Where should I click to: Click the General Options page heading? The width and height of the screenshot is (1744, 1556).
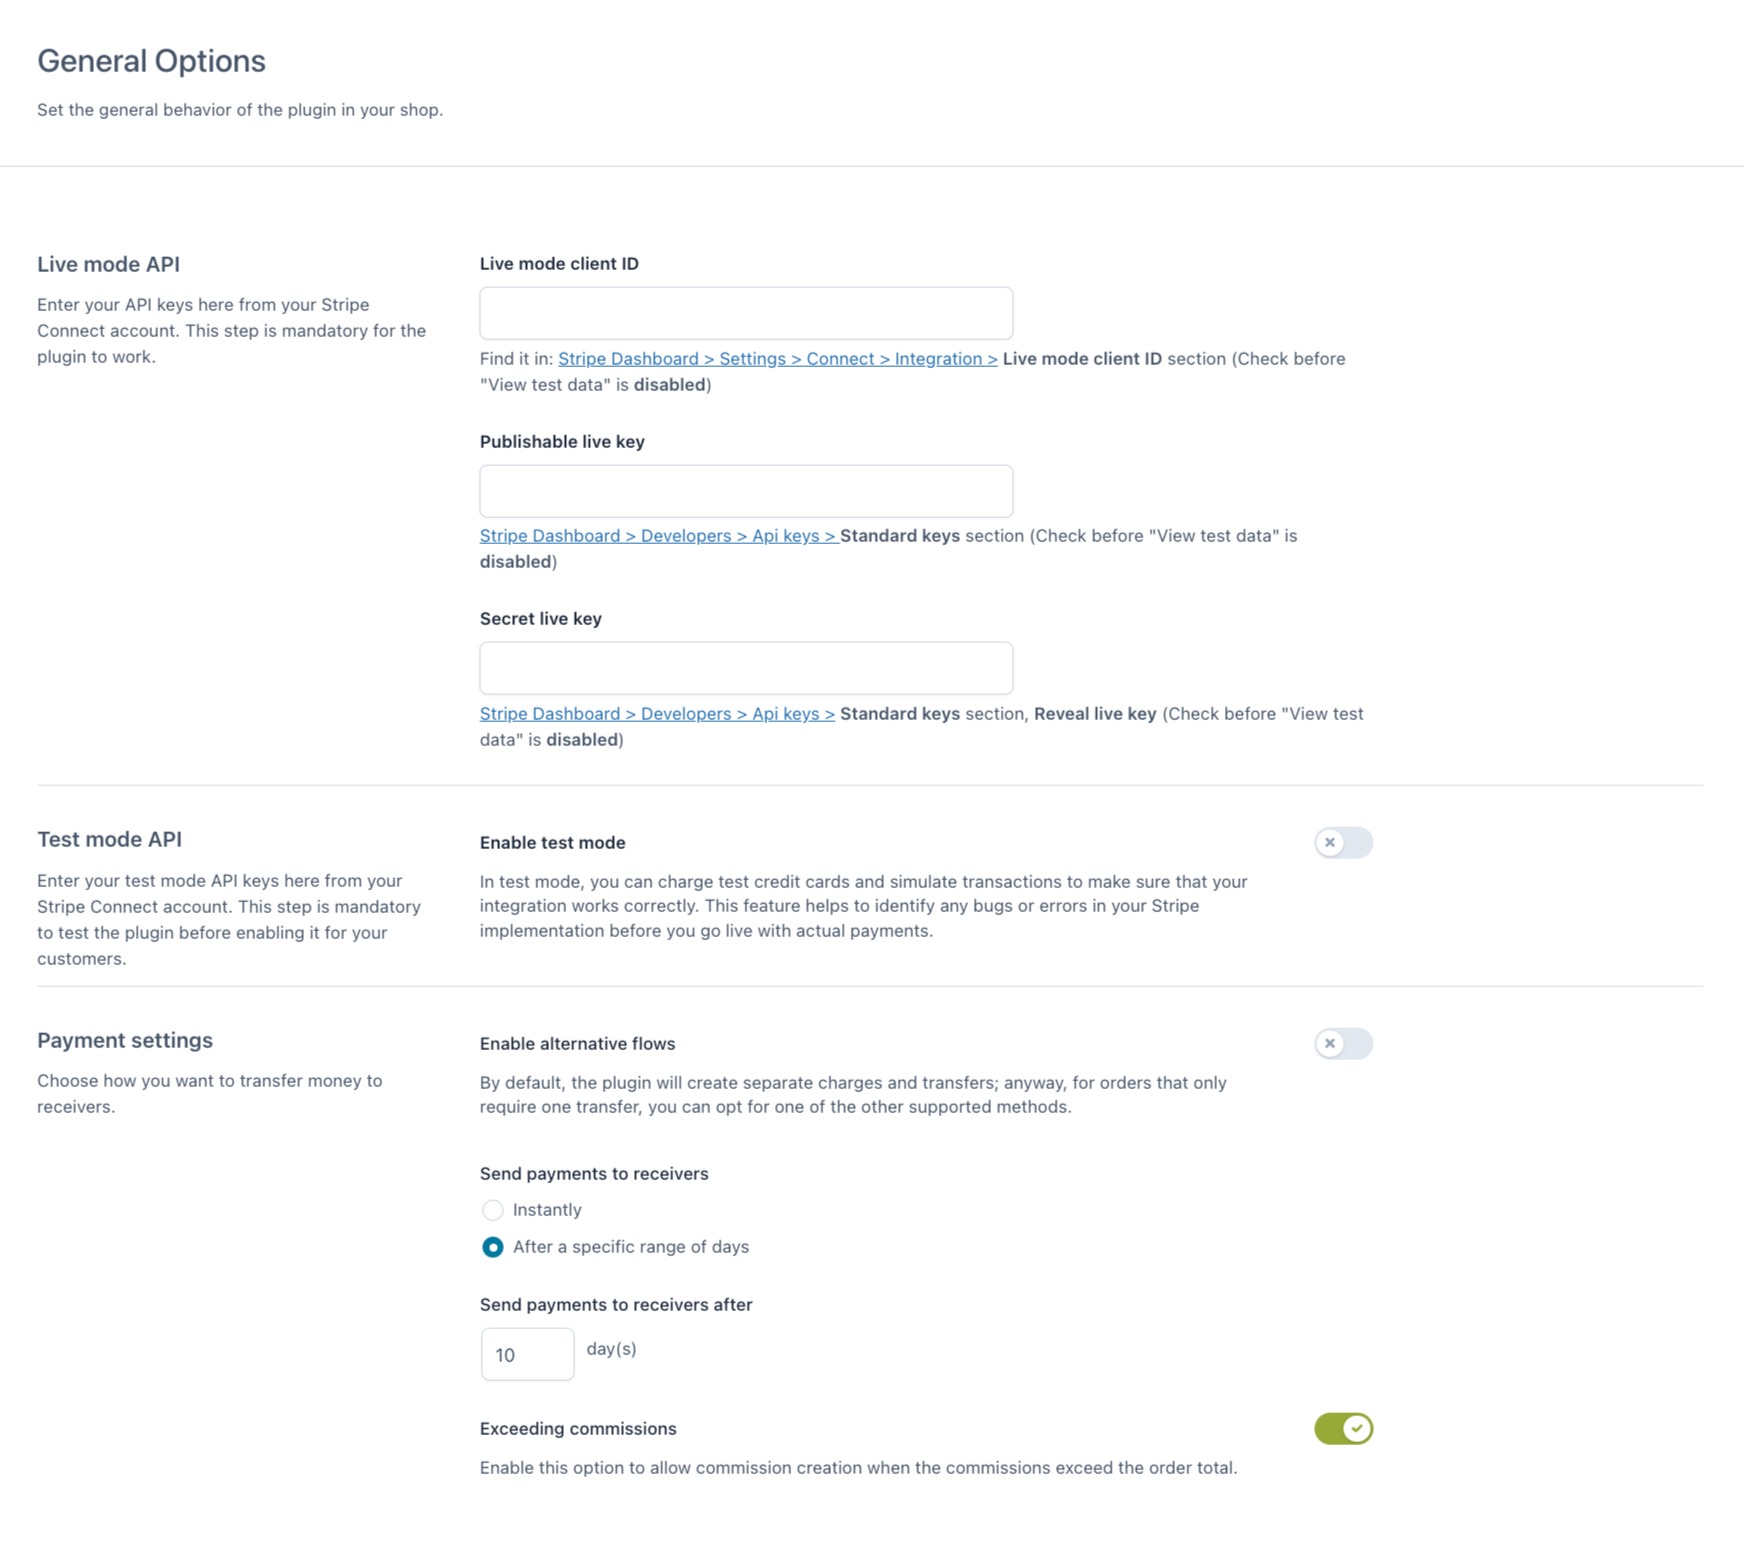(151, 61)
